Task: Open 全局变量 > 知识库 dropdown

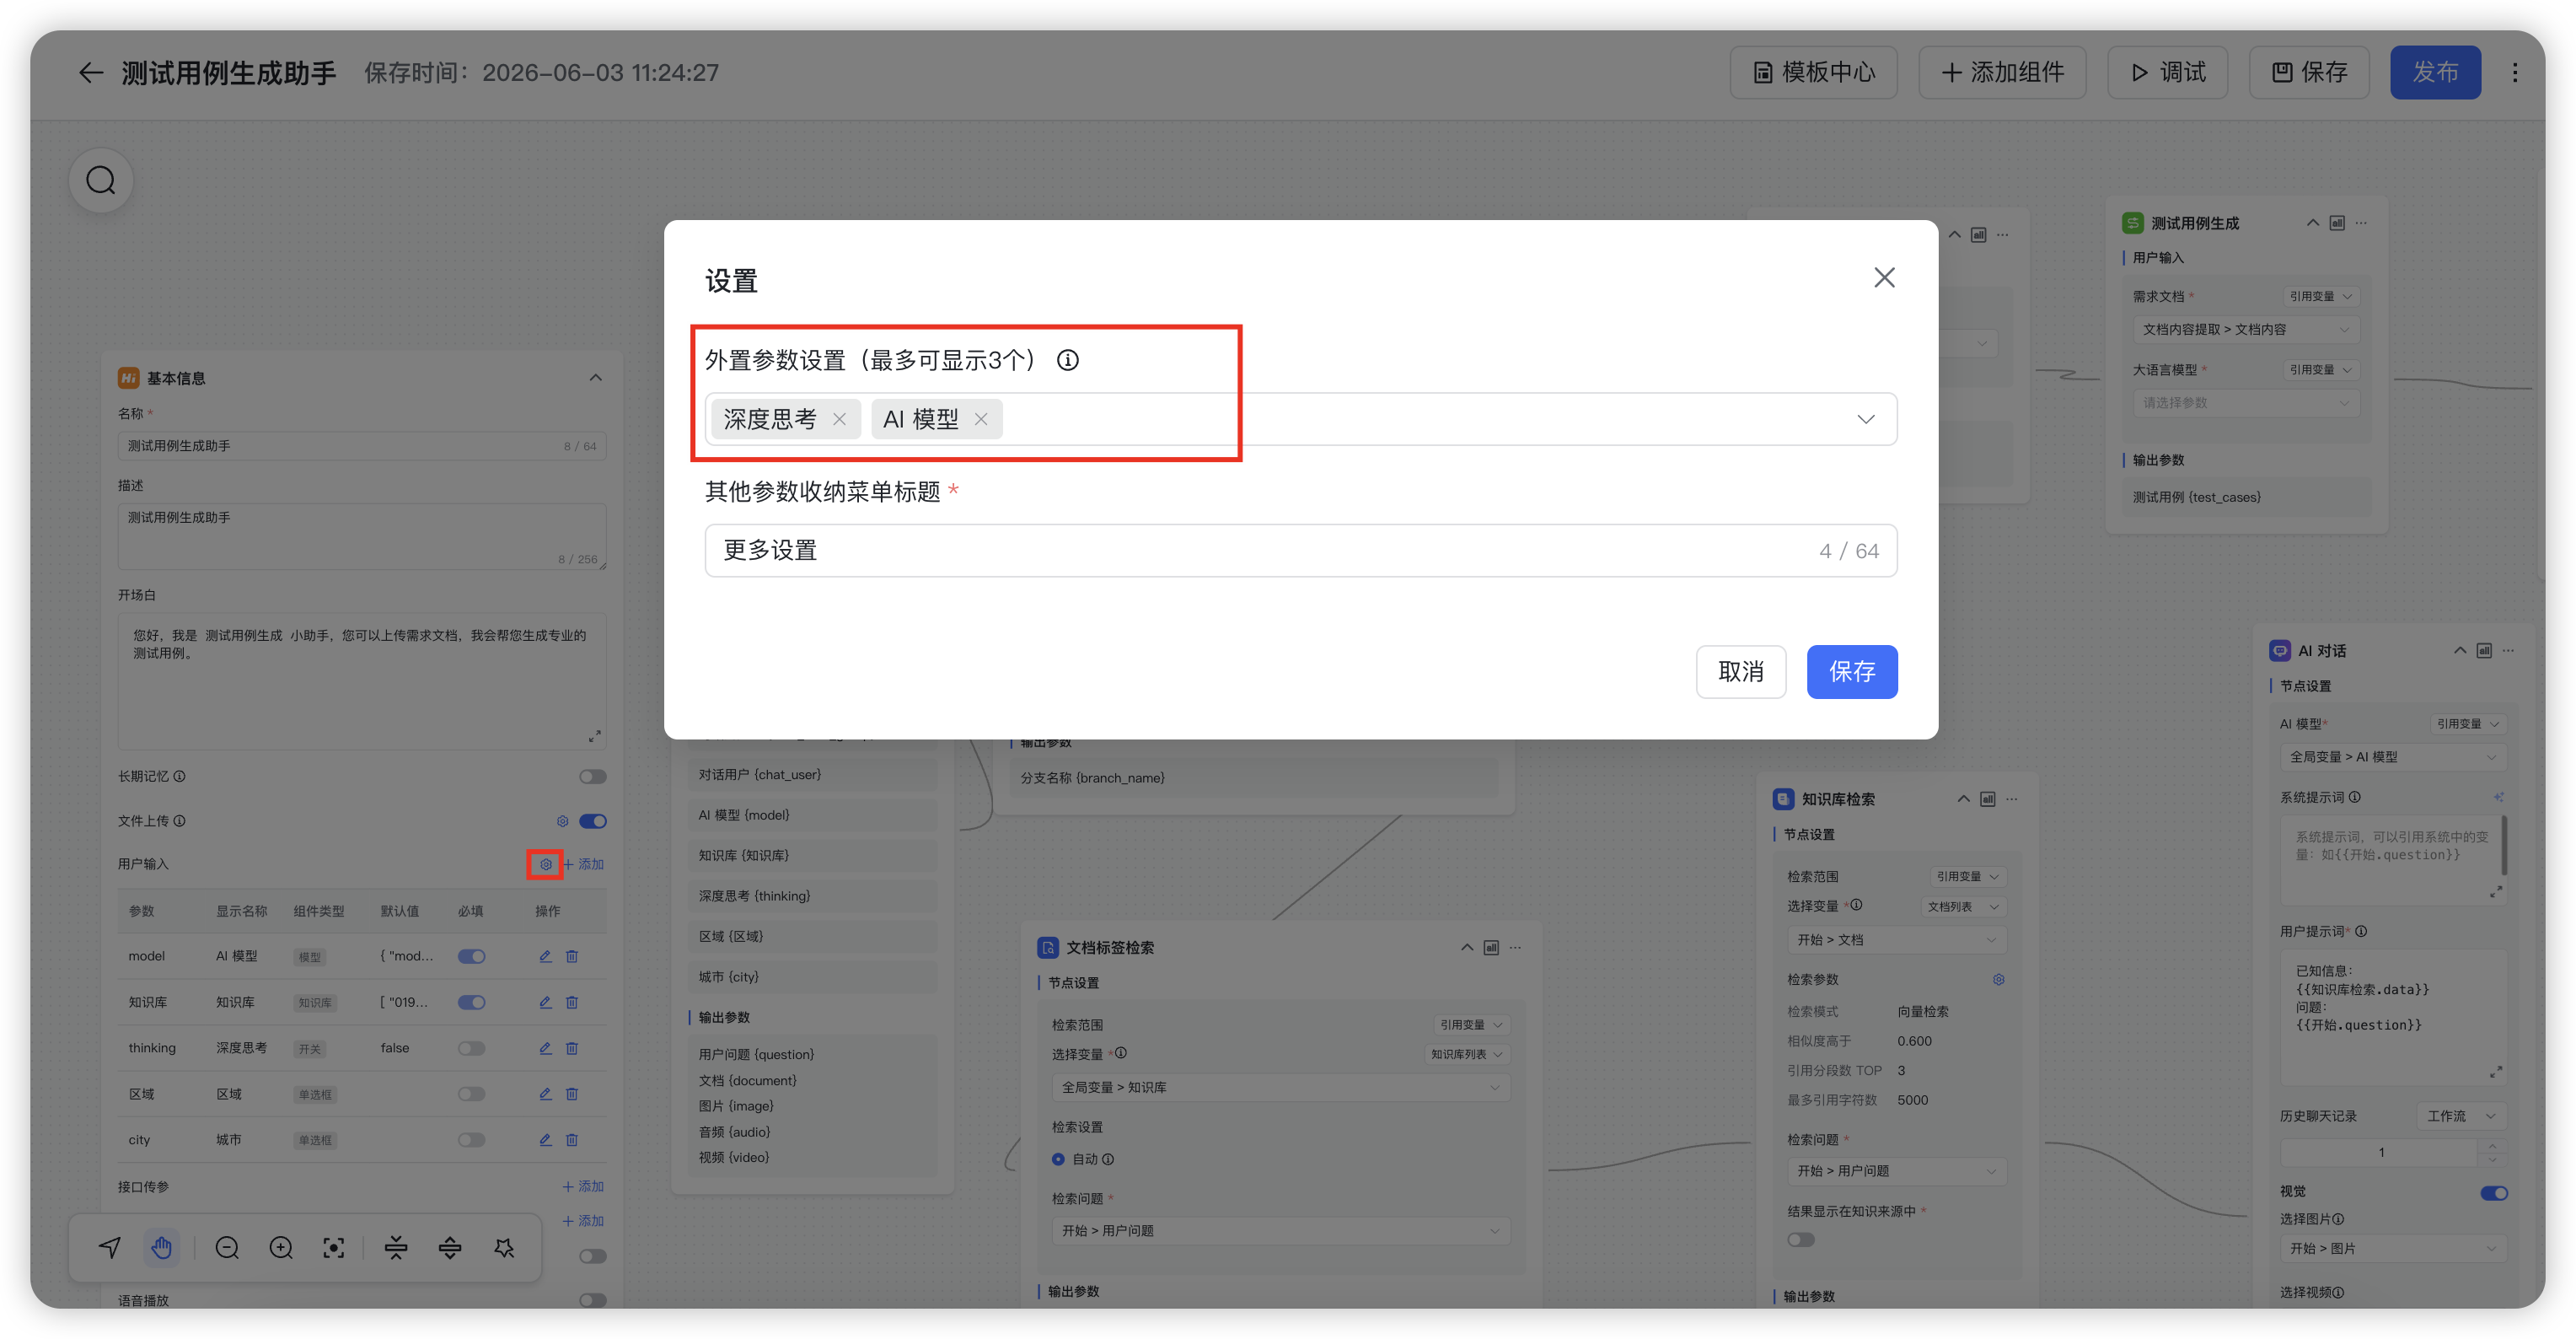Action: click(1281, 1087)
